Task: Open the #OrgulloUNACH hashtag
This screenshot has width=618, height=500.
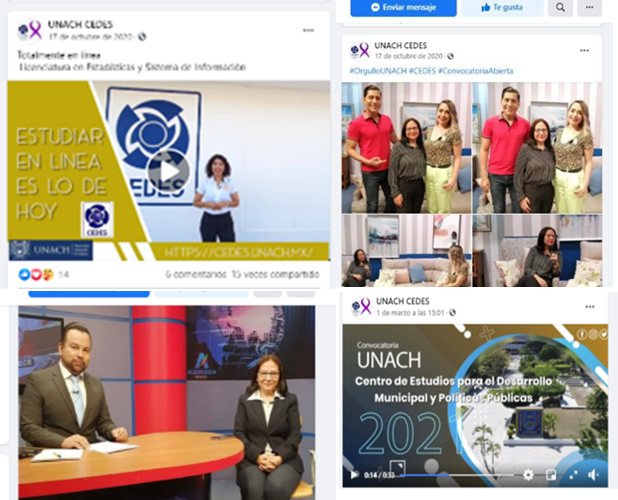Action: click(x=378, y=71)
